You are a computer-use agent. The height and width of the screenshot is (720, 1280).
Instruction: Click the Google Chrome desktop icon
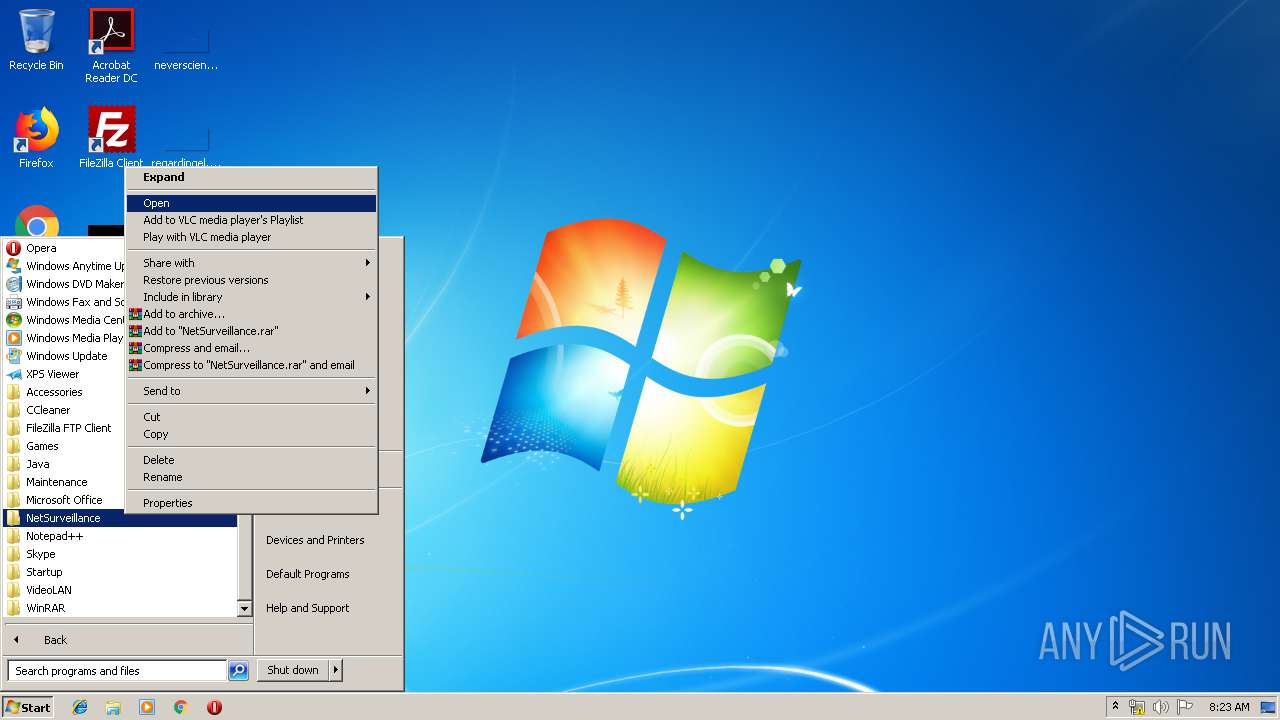tap(37, 222)
